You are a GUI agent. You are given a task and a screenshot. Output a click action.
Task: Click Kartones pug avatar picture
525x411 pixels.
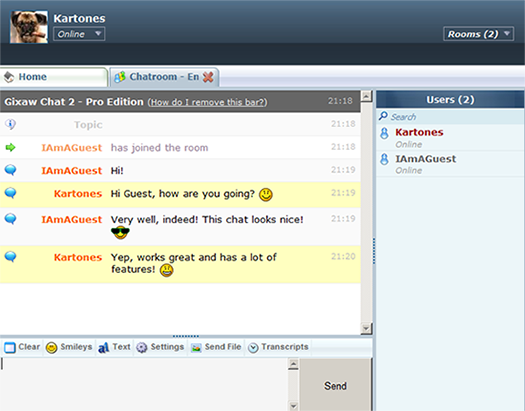click(29, 27)
